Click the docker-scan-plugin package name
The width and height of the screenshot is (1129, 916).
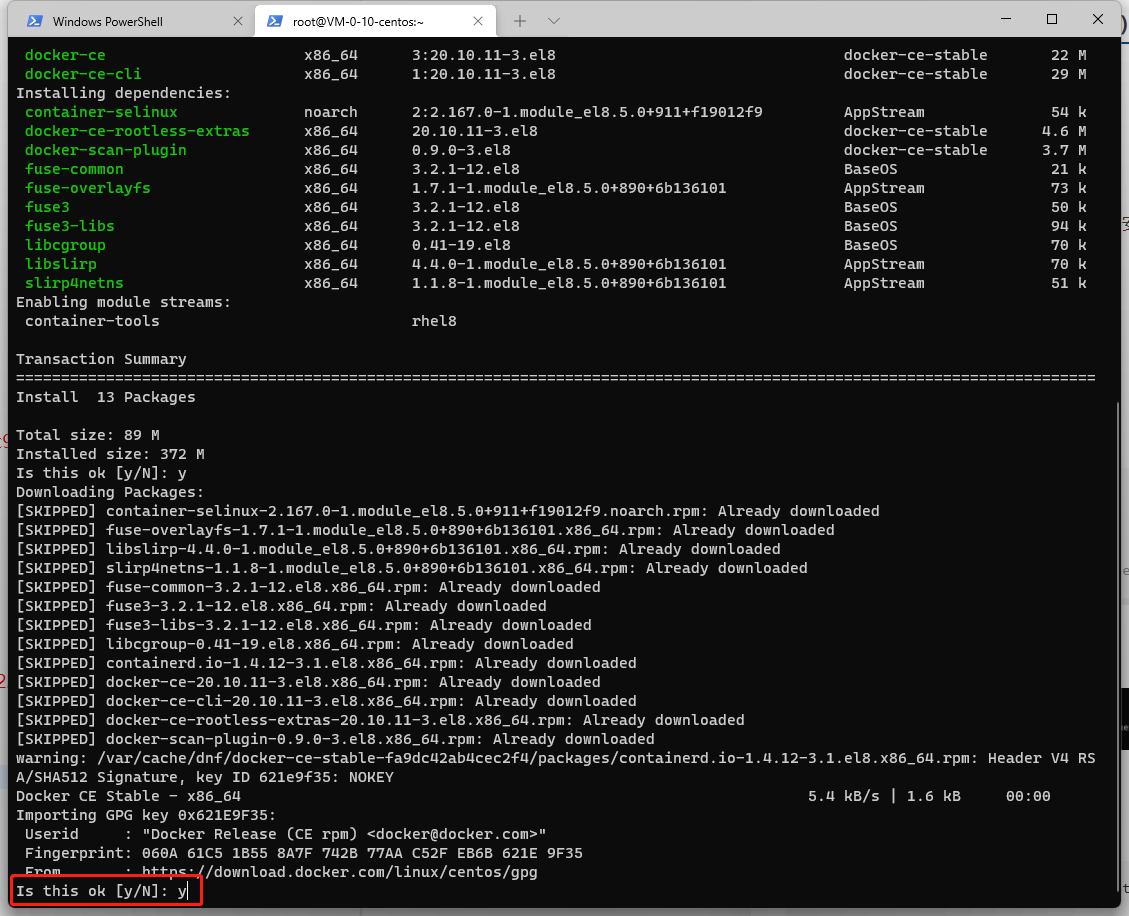point(105,150)
